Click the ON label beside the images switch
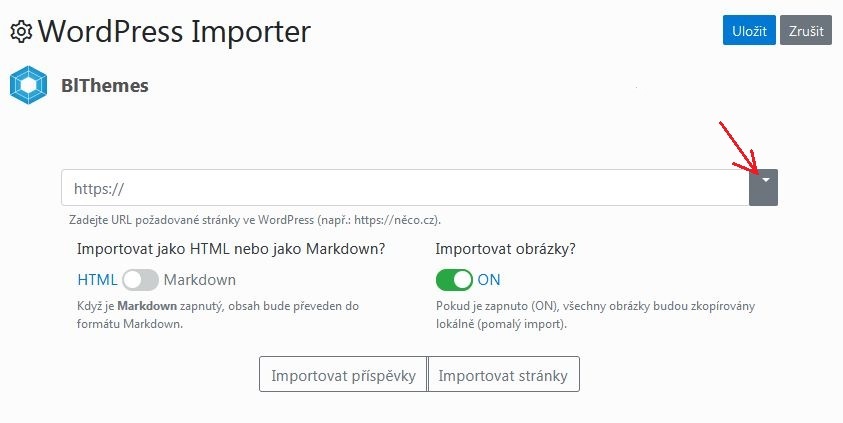The width and height of the screenshot is (843, 423). tap(489, 280)
